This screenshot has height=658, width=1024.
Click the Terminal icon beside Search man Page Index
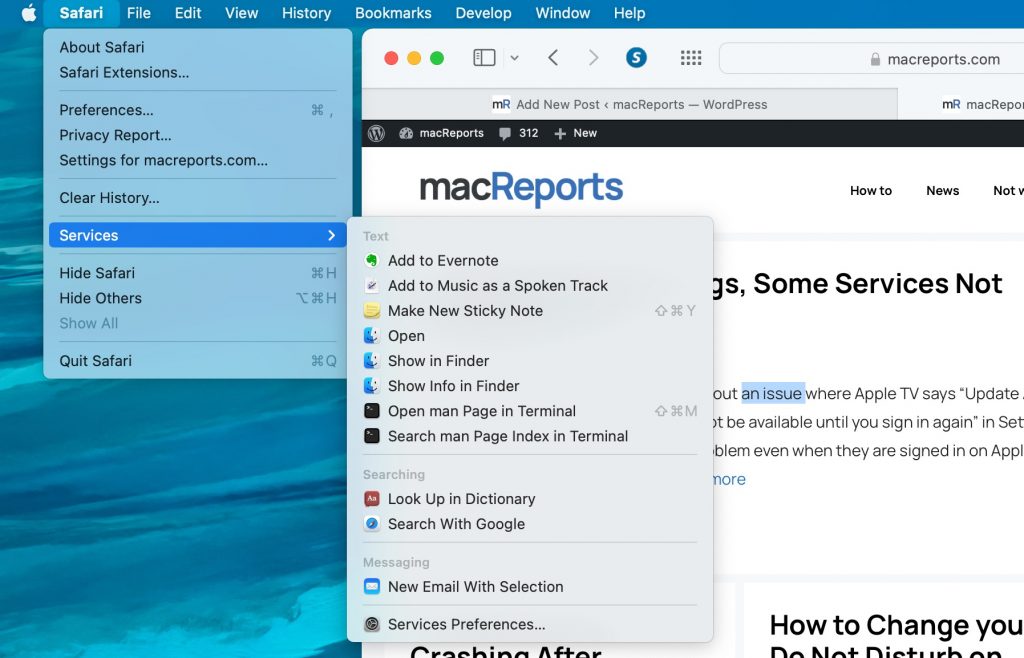(372, 436)
